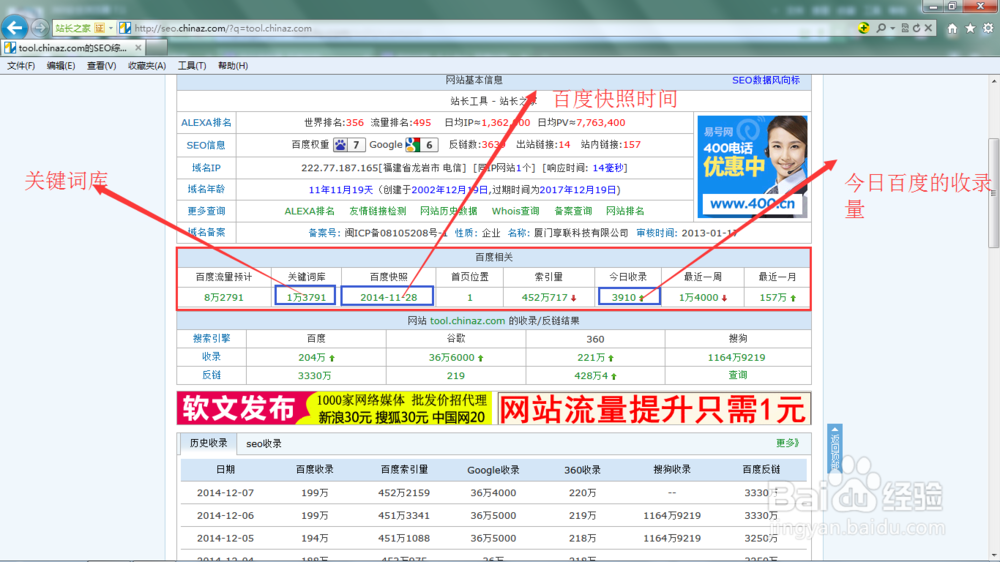
Task: Expand the search provider dropdown arrow
Action: 892,28
